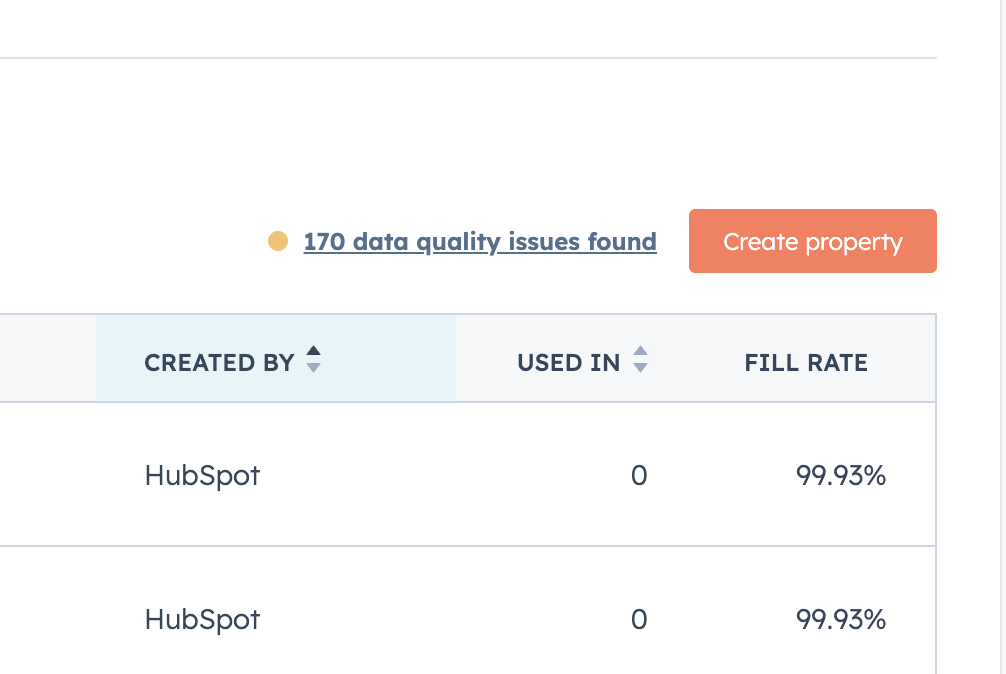Open the 170 data quality issues link
Screen dimensions: 1006x674
tap(480, 242)
